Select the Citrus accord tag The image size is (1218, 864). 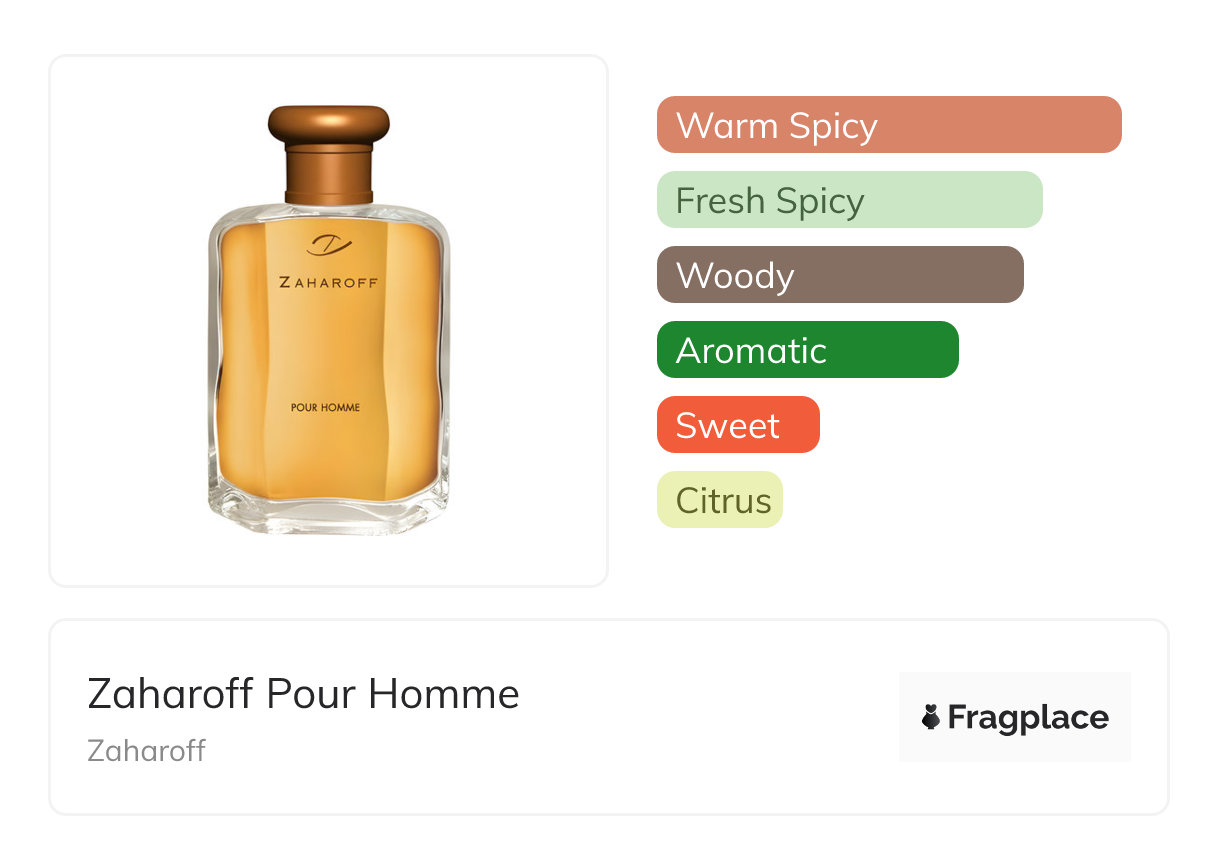pos(720,500)
